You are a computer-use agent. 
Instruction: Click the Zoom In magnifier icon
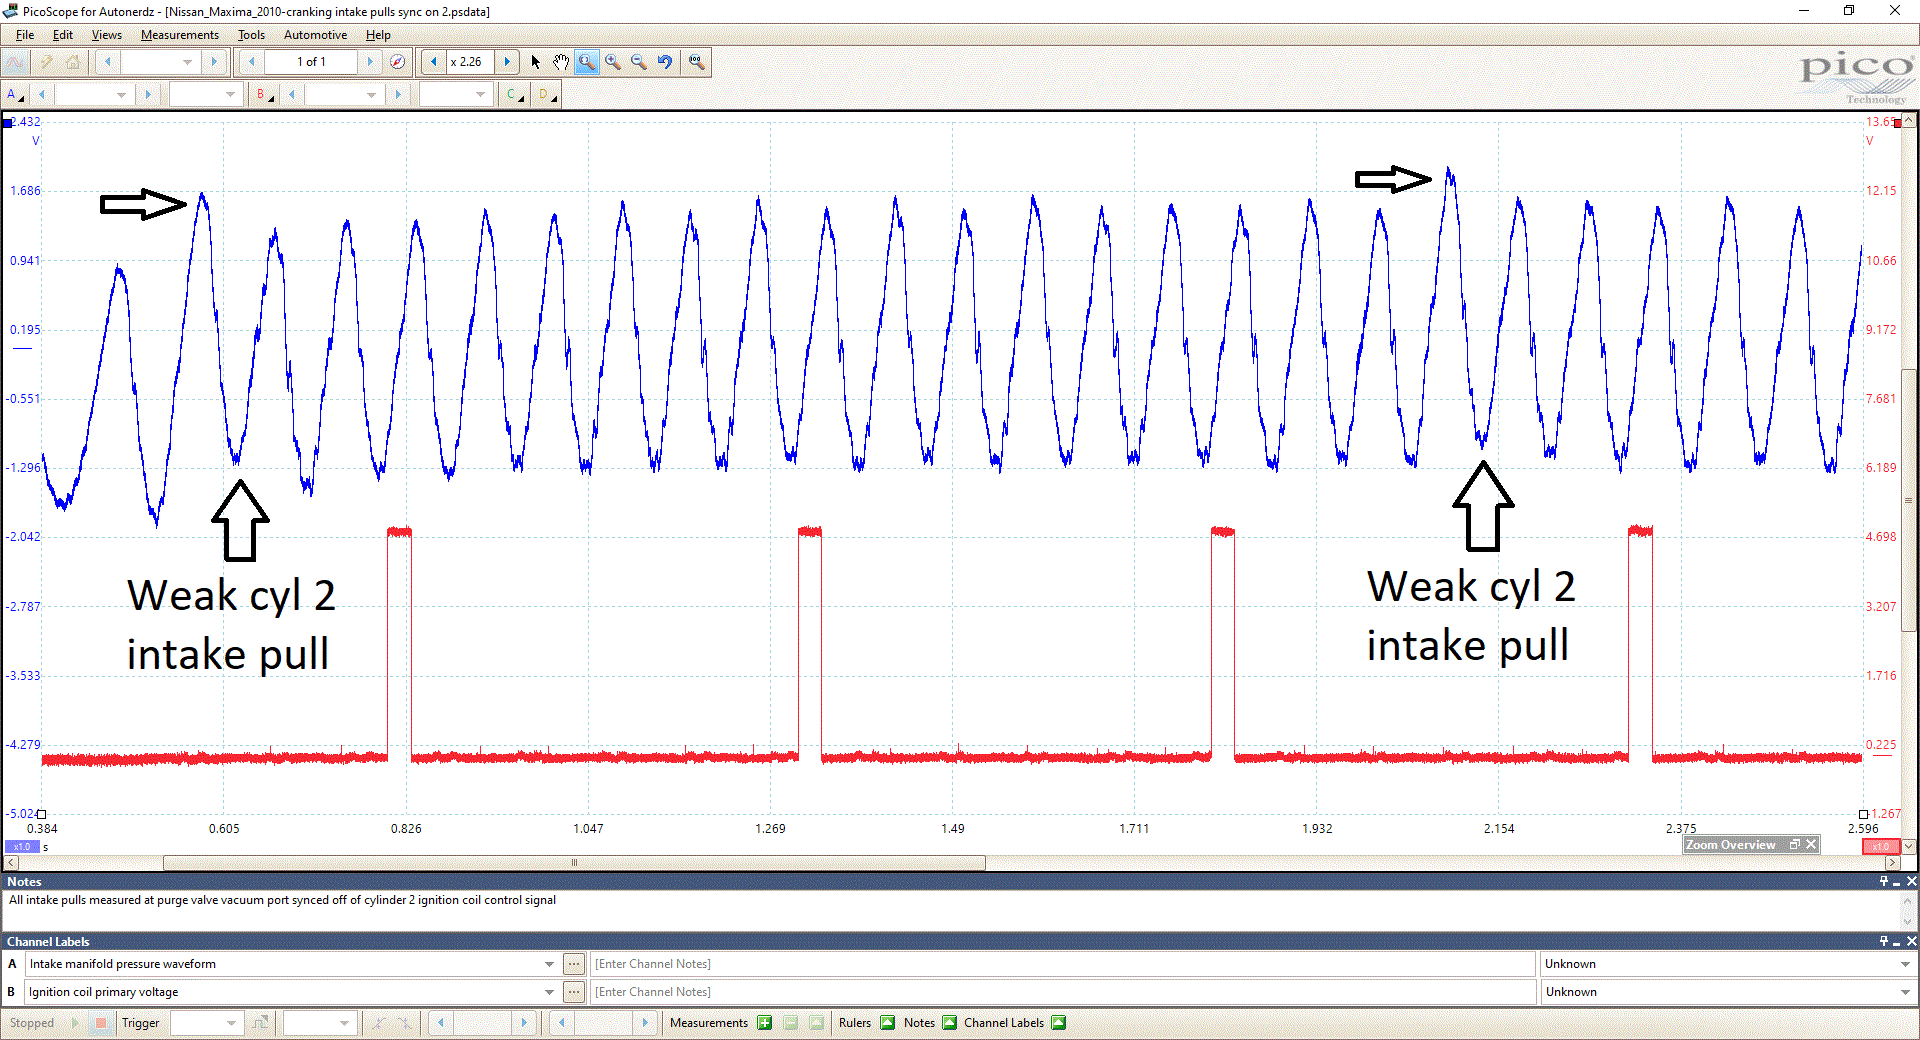613,62
